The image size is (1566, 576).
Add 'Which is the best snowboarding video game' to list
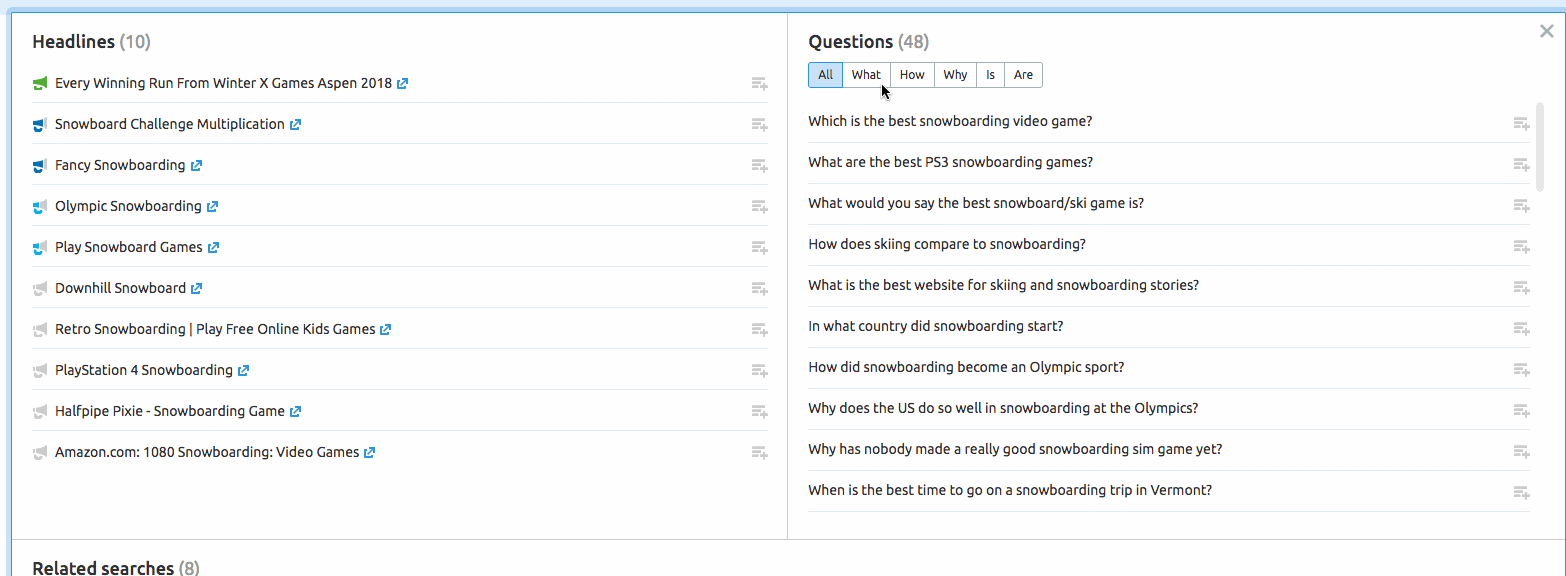click(1521, 123)
